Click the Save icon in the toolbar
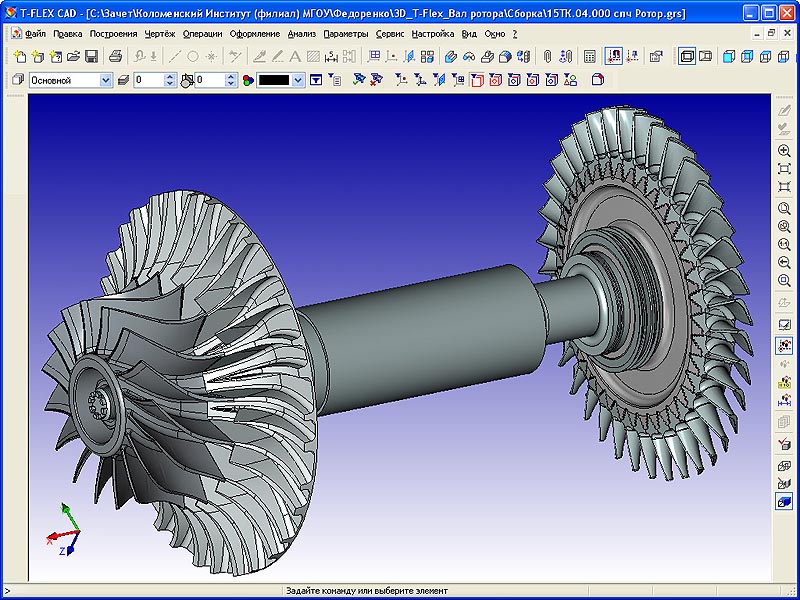The image size is (800, 600). (x=92, y=51)
